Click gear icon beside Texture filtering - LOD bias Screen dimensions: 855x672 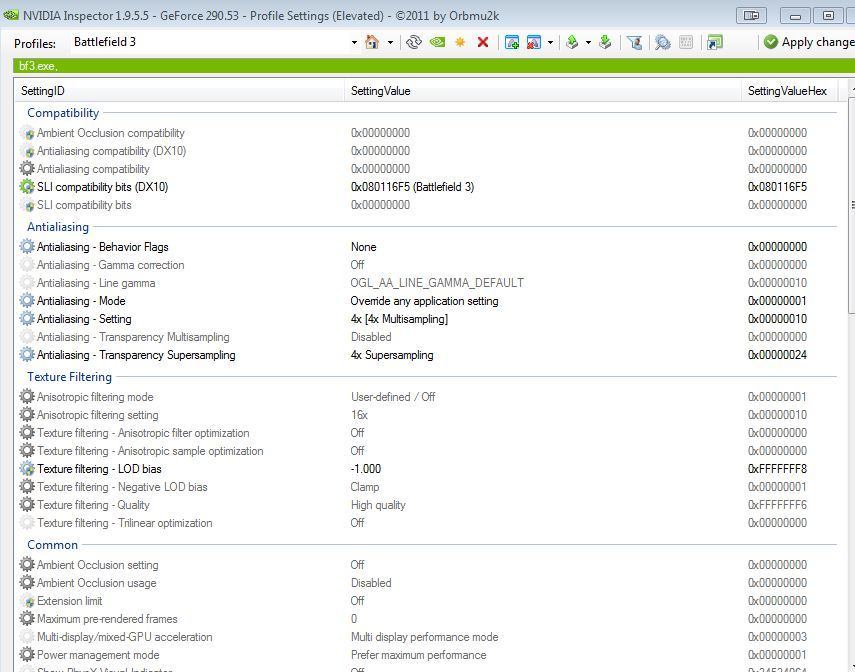click(27, 469)
